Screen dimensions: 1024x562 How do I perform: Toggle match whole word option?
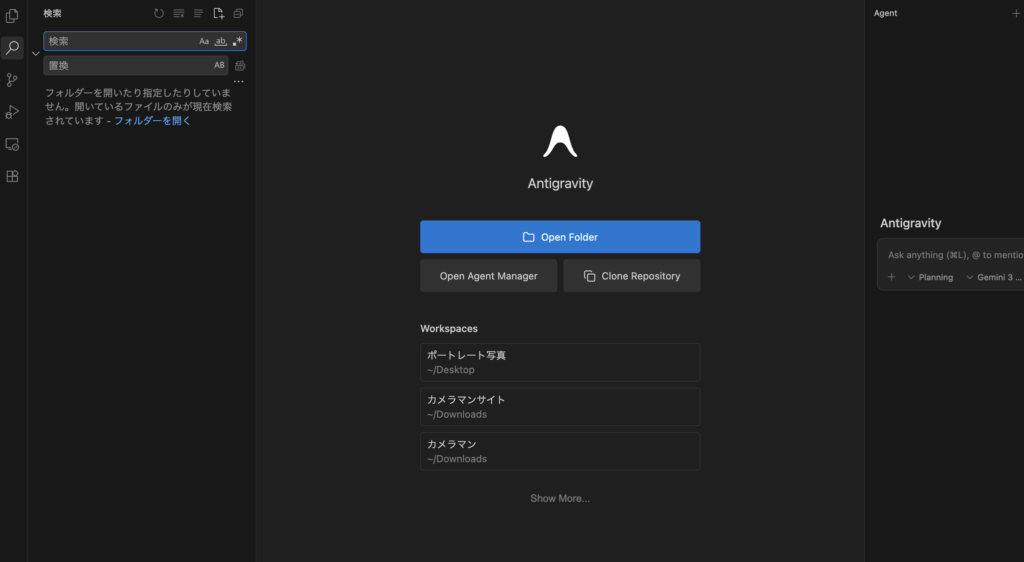221,42
